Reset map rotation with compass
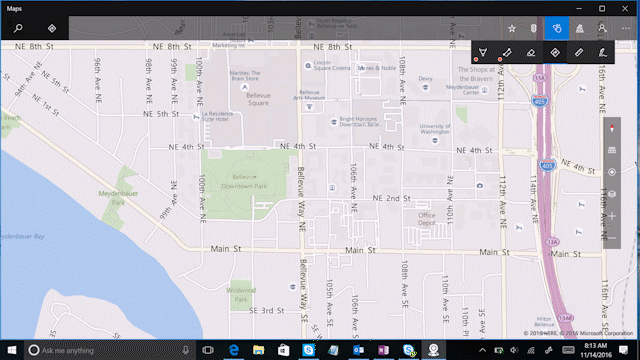 tap(612, 129)
